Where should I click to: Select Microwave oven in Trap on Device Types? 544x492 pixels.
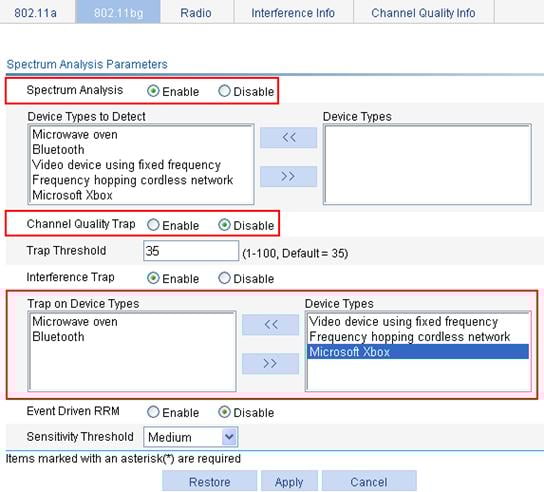pos(75,321)
